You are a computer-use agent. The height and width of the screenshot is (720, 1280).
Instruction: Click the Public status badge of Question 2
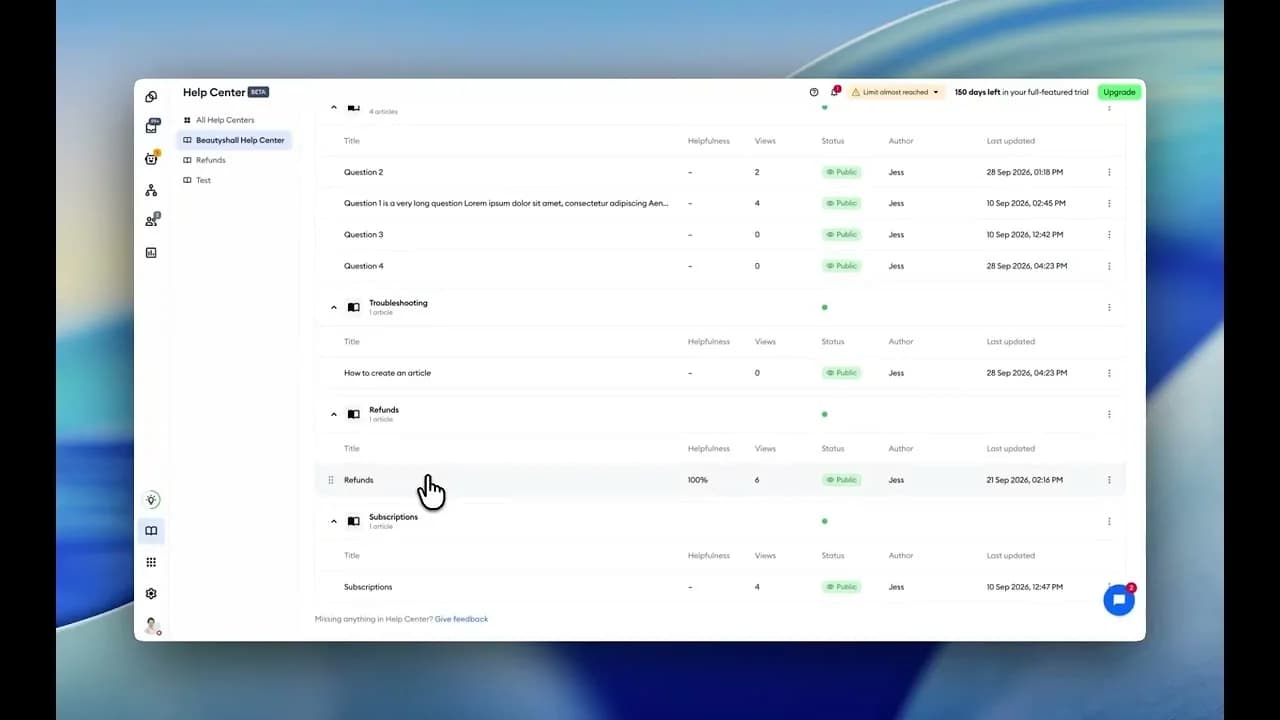(842, 172)
